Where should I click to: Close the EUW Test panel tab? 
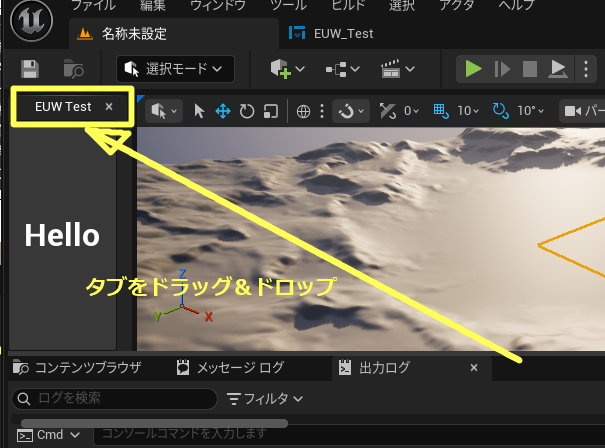click(109, 106)
